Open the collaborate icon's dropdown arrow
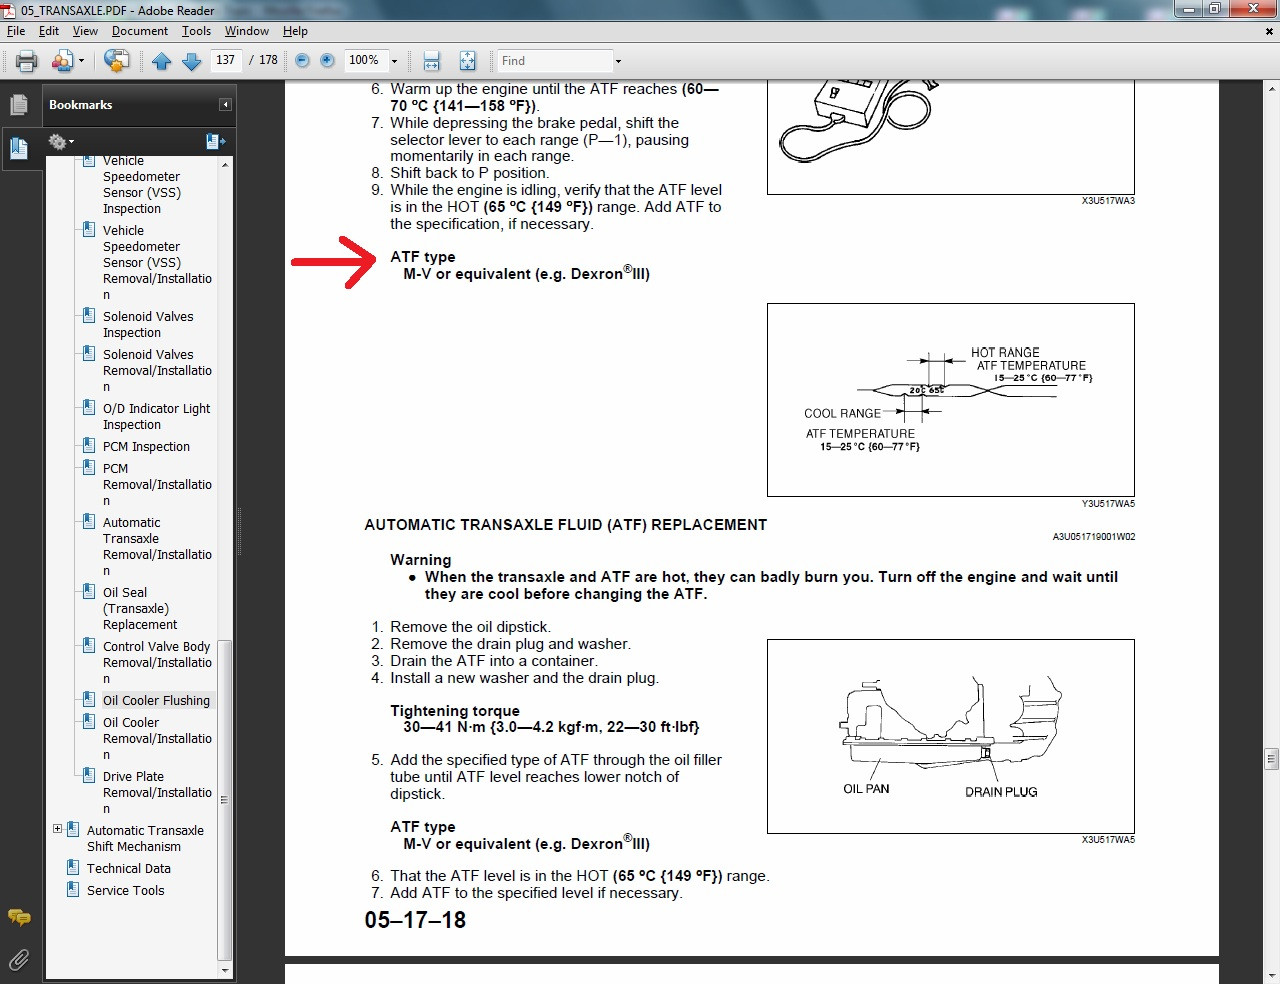The width and height of the screenshot is (1280, 984). 81,61
